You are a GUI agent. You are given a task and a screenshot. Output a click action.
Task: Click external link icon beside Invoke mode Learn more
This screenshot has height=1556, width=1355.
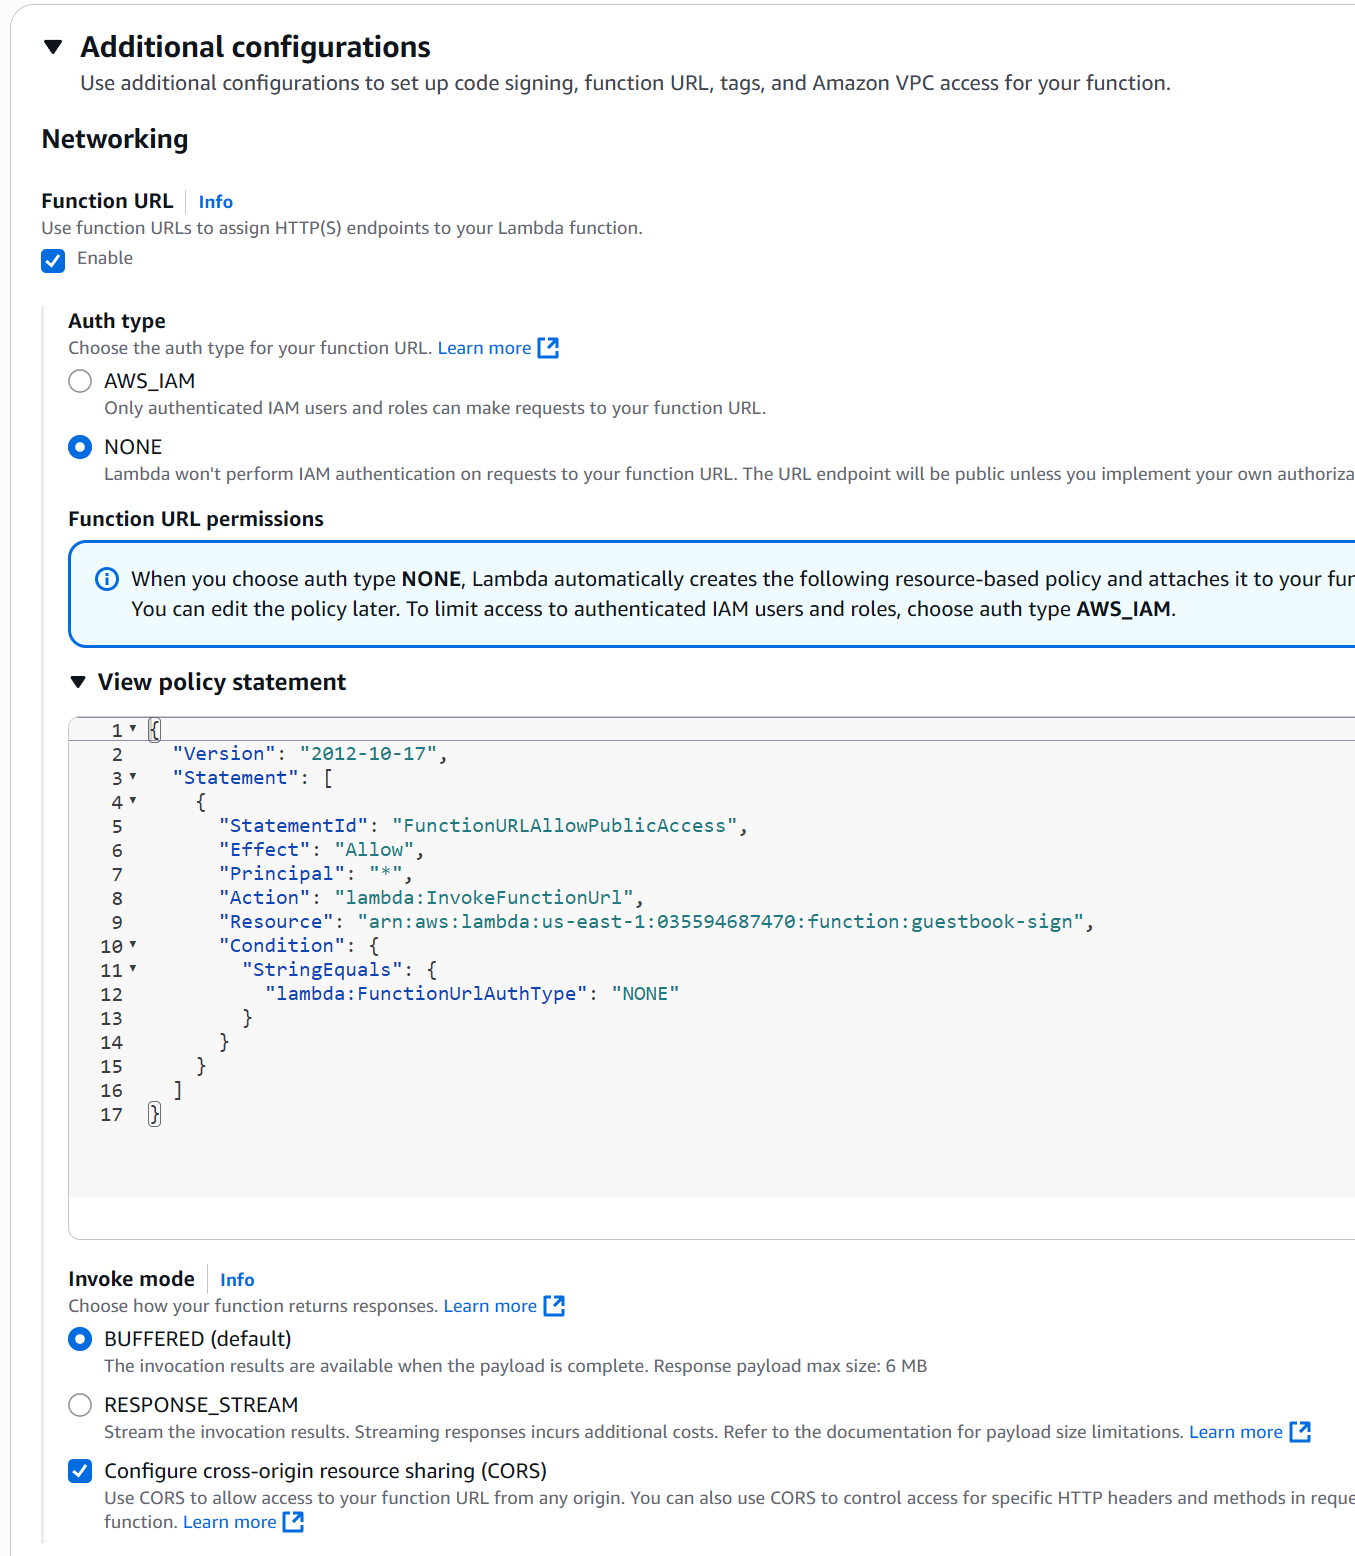(554, 1306)
